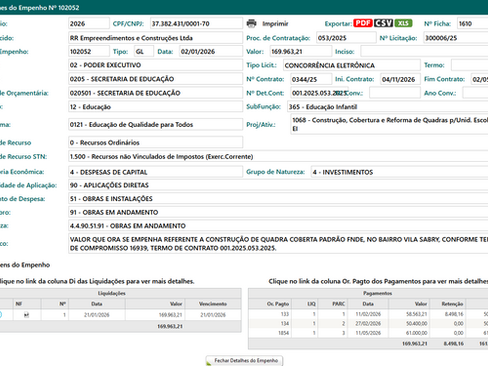Click the Pagamentos table title header
This screenshot has height=366, width=488.
[x=377, y=293]
